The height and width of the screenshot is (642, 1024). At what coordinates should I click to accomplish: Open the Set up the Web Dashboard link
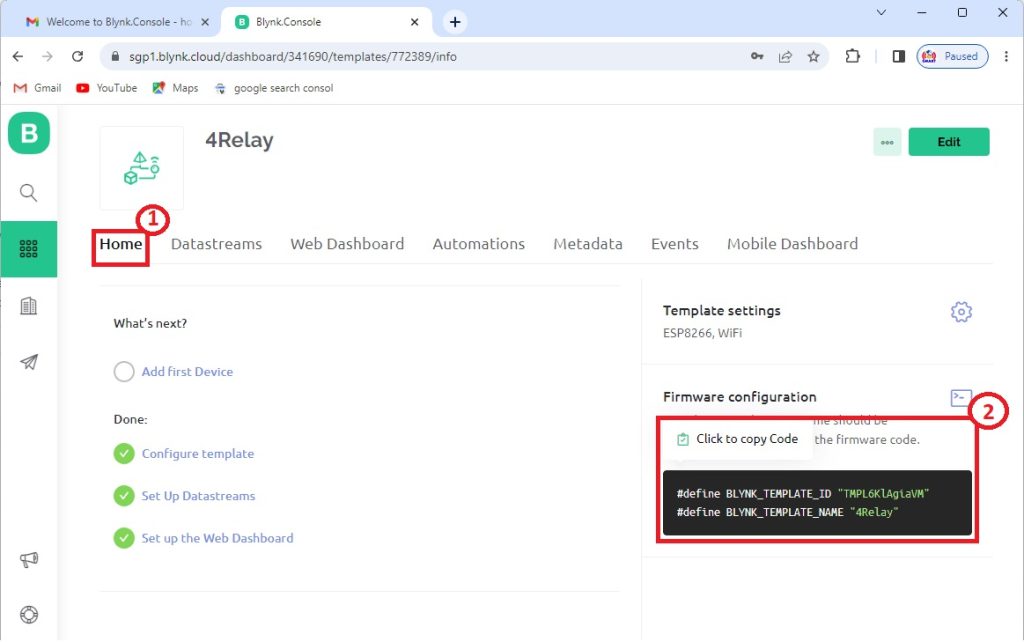217,538
